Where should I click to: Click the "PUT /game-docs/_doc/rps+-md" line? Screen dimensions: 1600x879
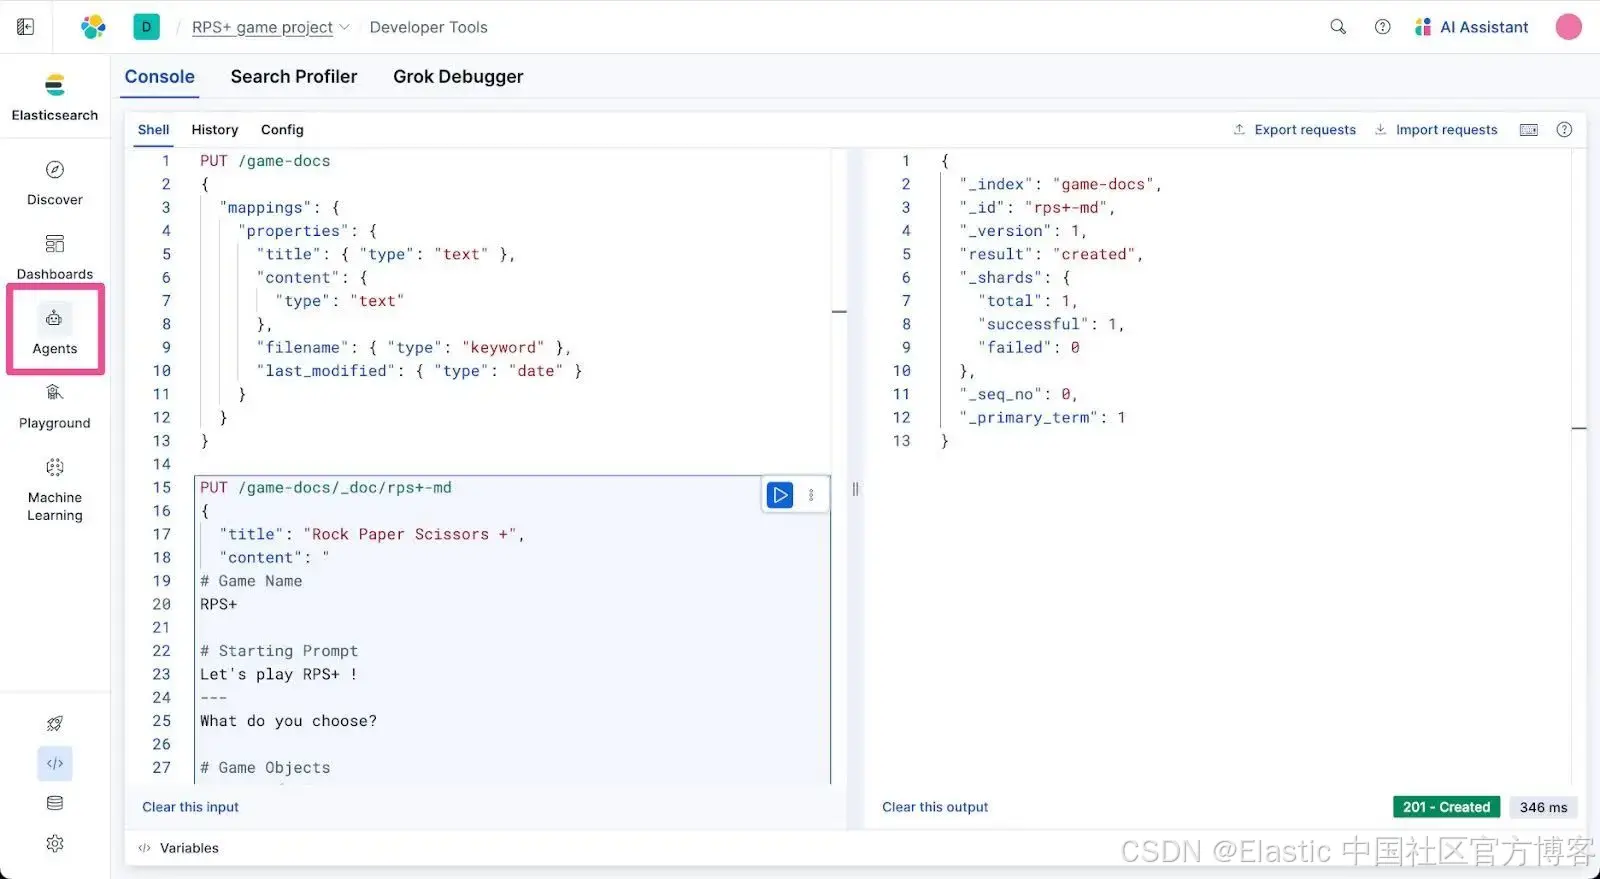326,488
